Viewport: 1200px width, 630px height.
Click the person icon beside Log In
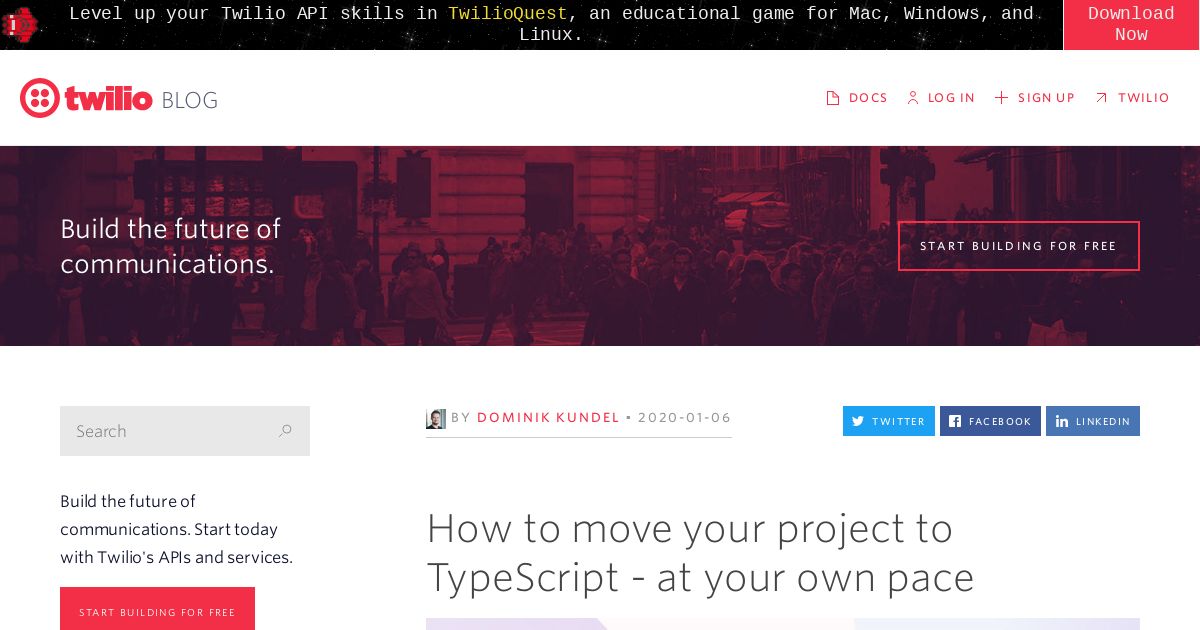tap(913, 98)
